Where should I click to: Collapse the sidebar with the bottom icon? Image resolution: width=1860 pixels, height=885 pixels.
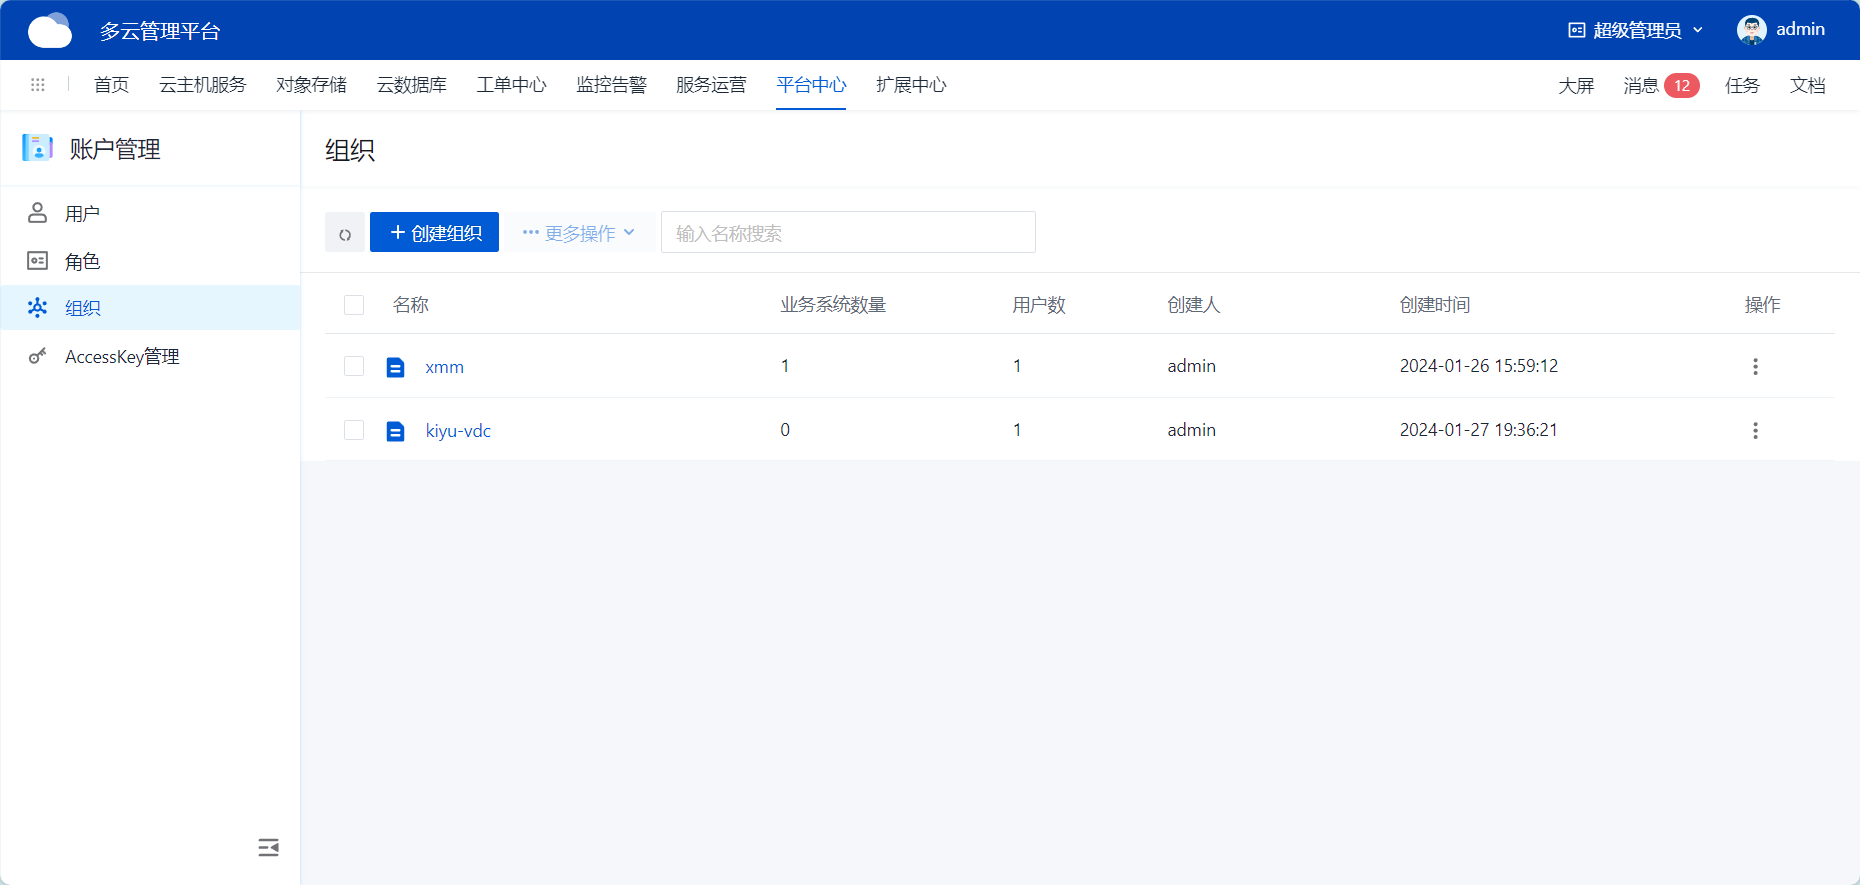[268, 848]
